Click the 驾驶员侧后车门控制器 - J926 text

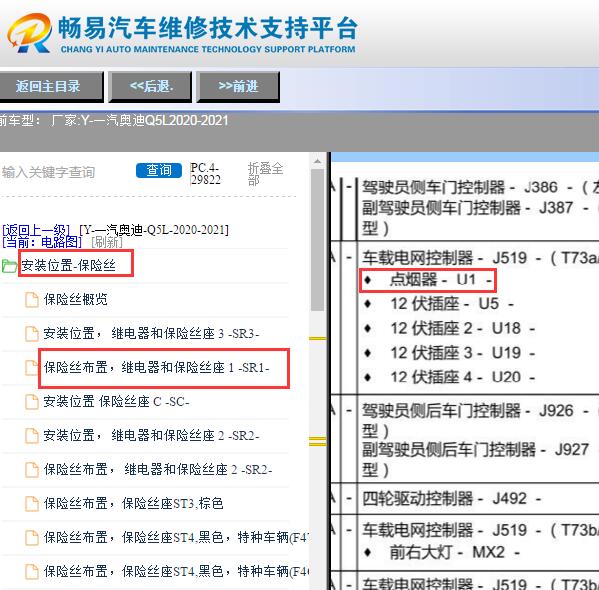pyautogui.click(x=468, y=411)
